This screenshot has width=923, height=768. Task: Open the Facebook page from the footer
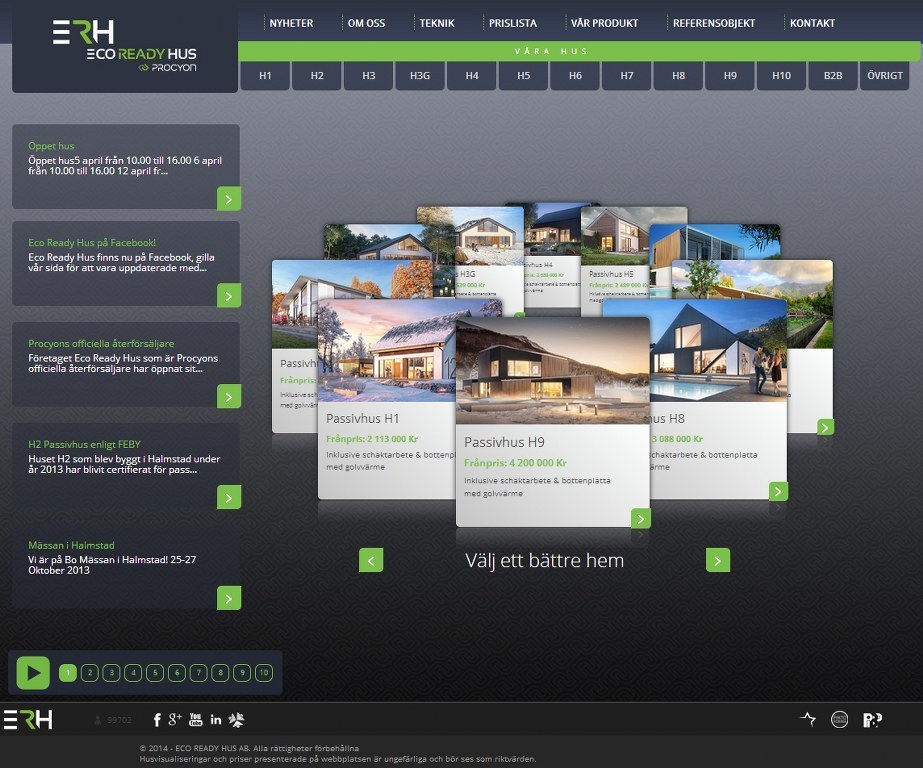[157, 720]
